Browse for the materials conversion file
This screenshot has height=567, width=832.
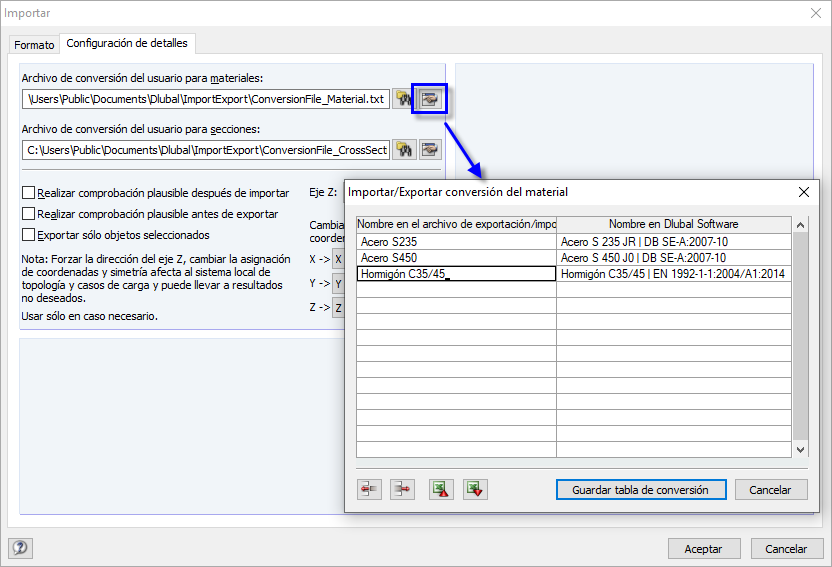[404, 99]
